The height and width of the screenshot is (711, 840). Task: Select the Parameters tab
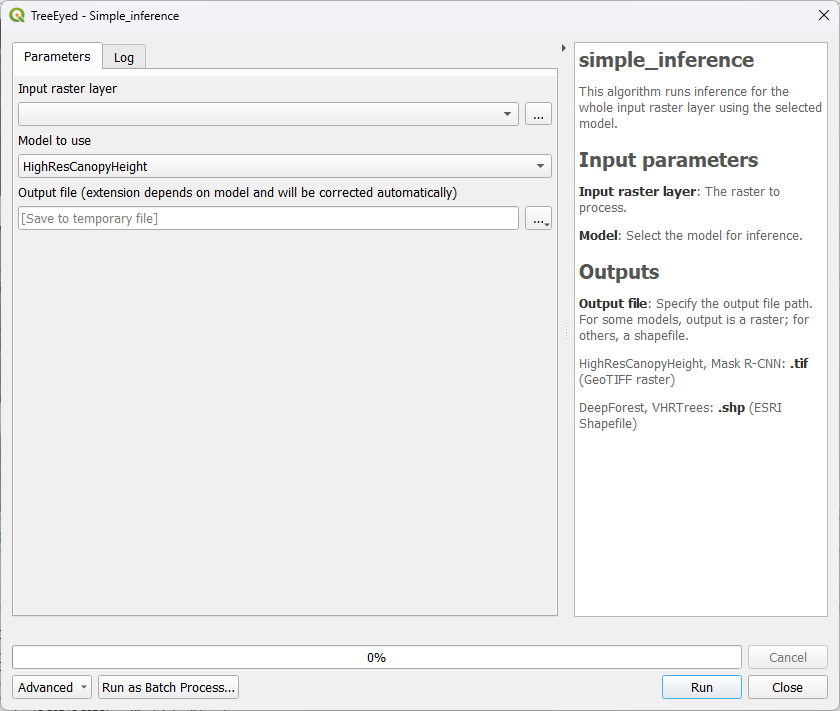57,56
